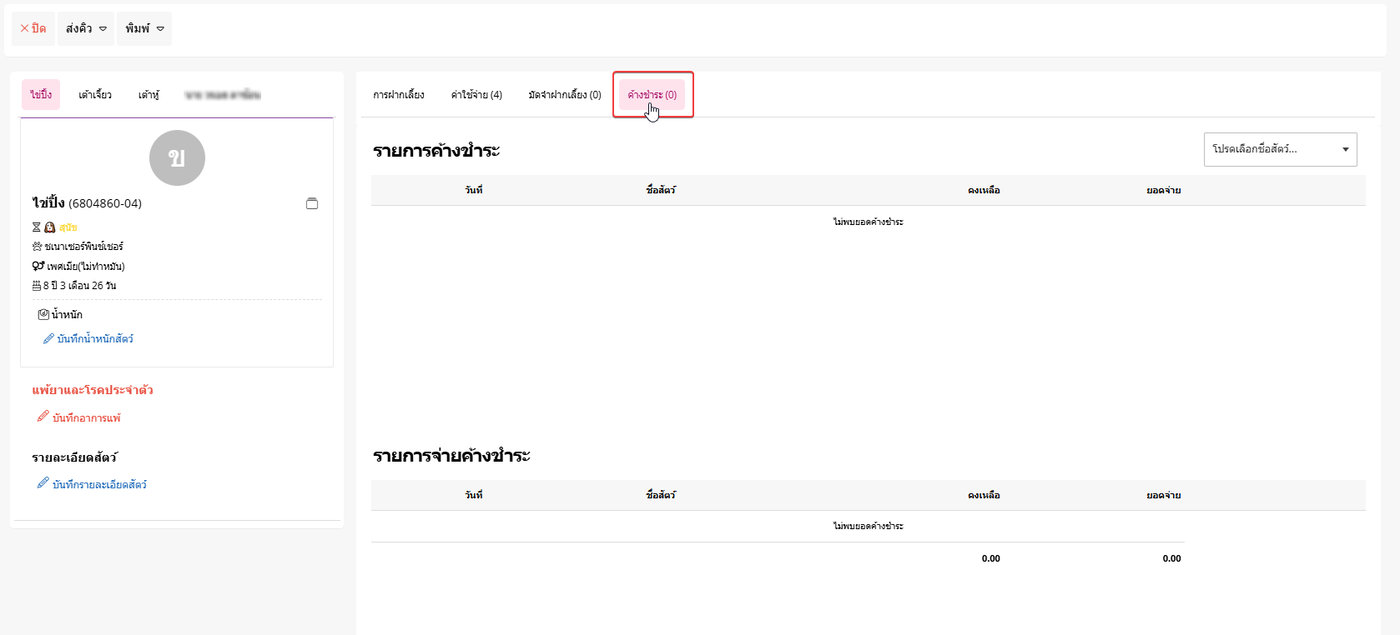The height and width of the screenshot is (635, 1400).
Task: Click ชื่อสัตว์ column header in lower table
Action: 661,495
